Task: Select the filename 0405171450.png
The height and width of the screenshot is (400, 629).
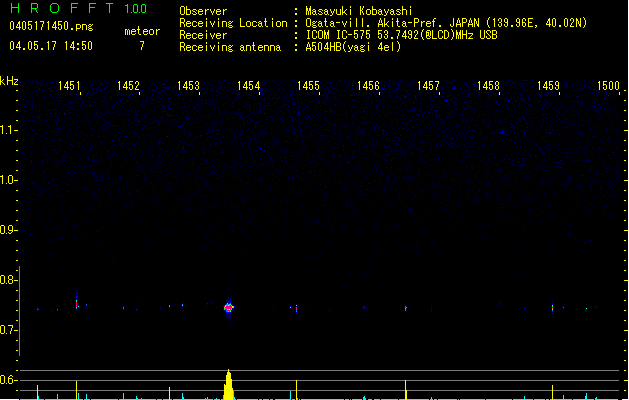Action: (x=51, y=26)
